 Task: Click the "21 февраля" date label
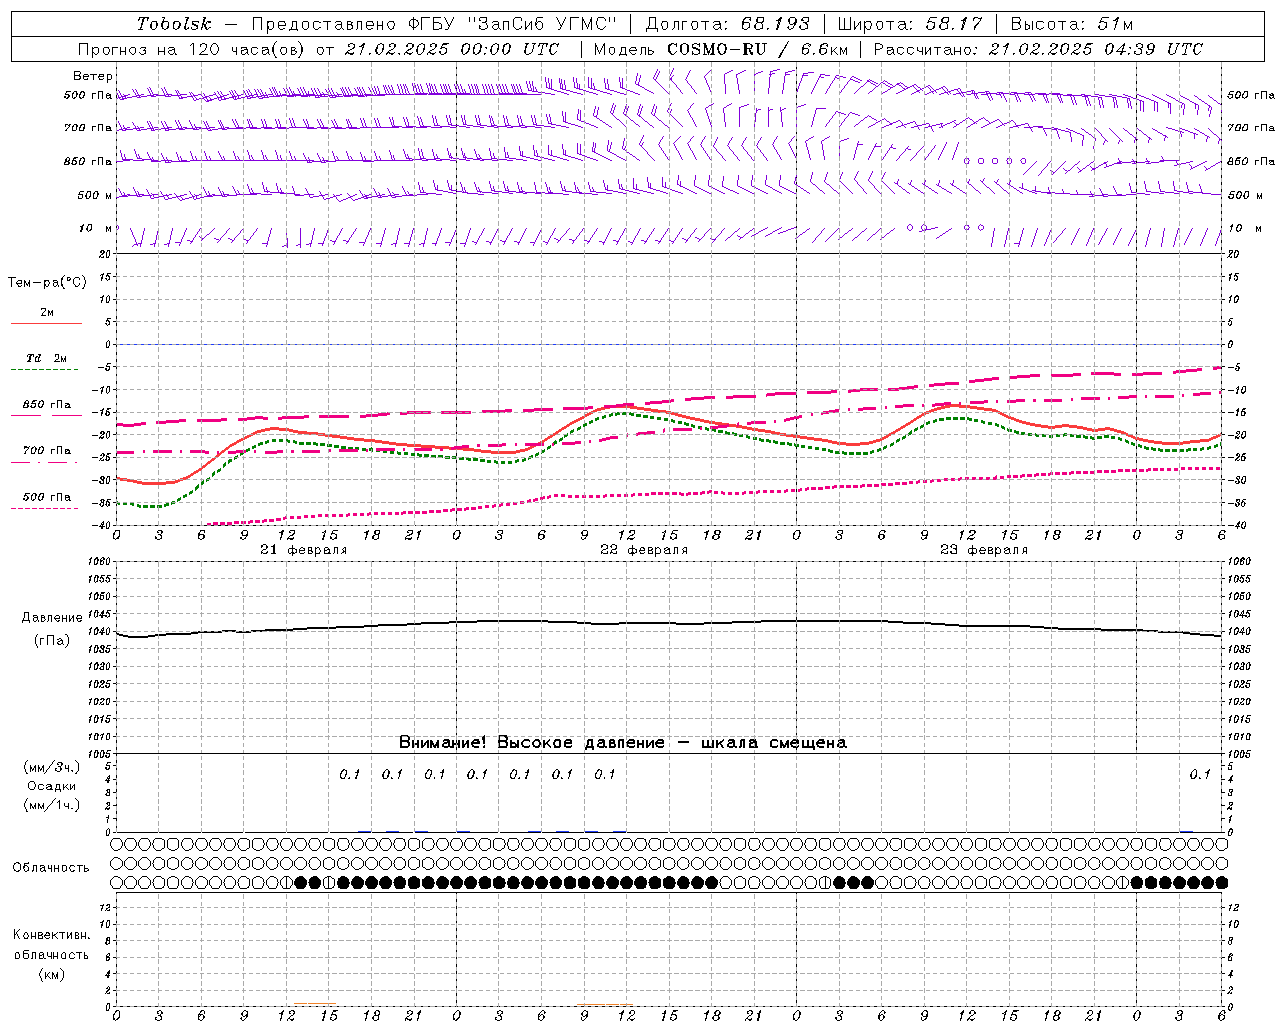point(304,550)
